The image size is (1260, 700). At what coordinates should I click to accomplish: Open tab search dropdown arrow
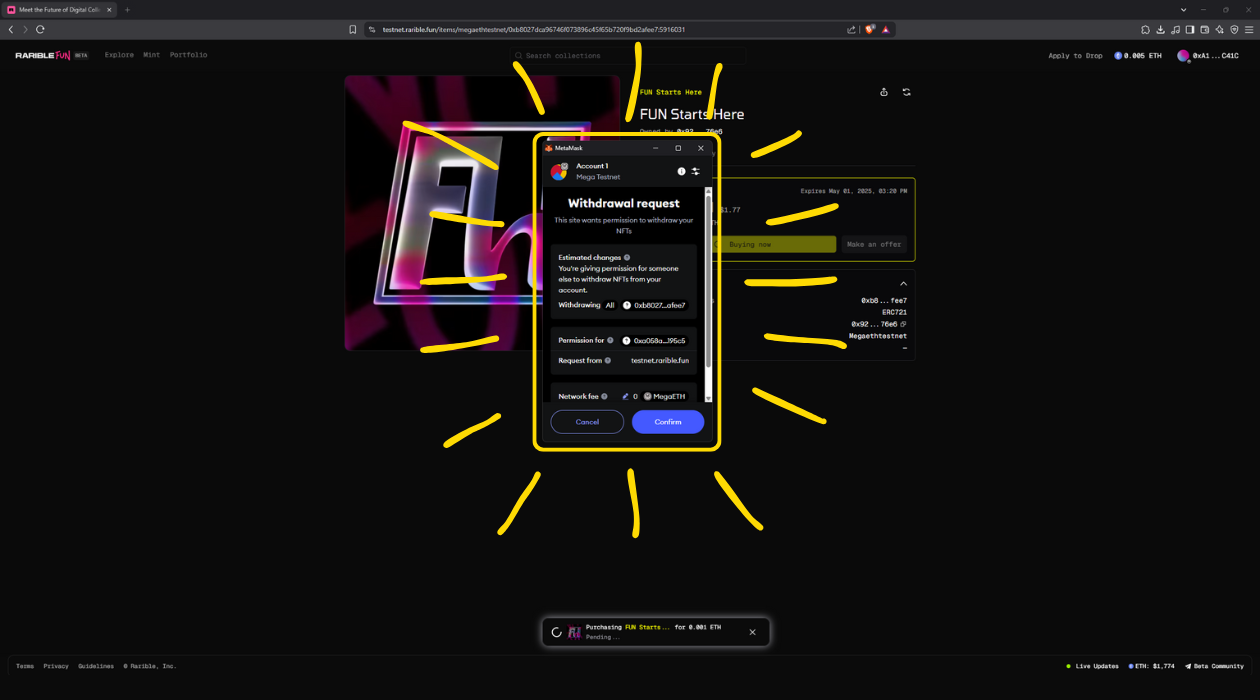[x=1184, y=9]
